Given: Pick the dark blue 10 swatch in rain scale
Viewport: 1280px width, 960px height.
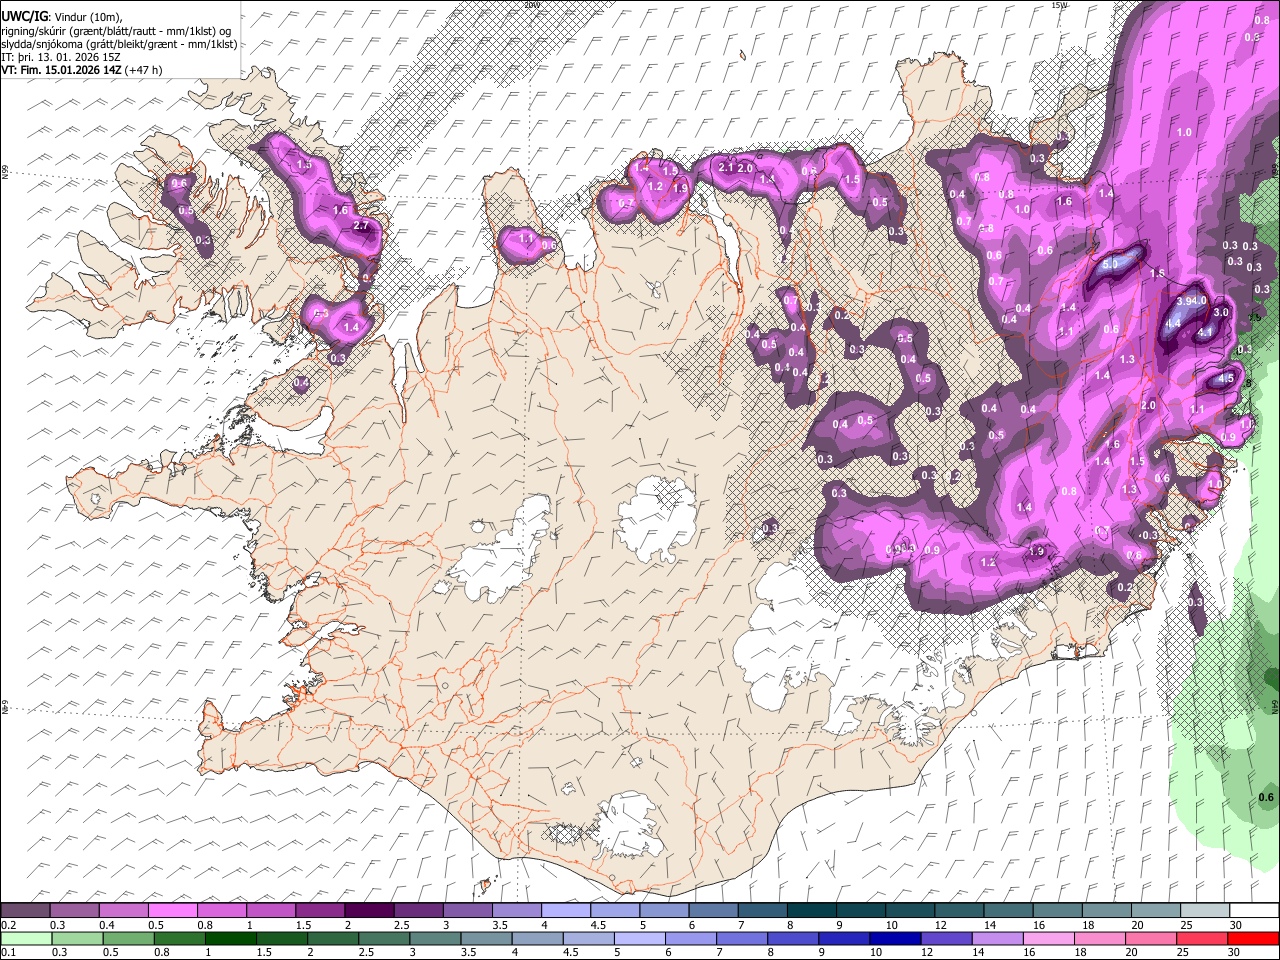Looking at the screenshot, I should tap(895, 938).
